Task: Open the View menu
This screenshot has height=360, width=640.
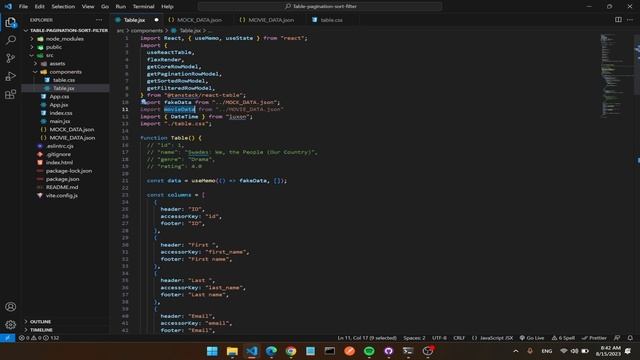Action: point(88,7)
